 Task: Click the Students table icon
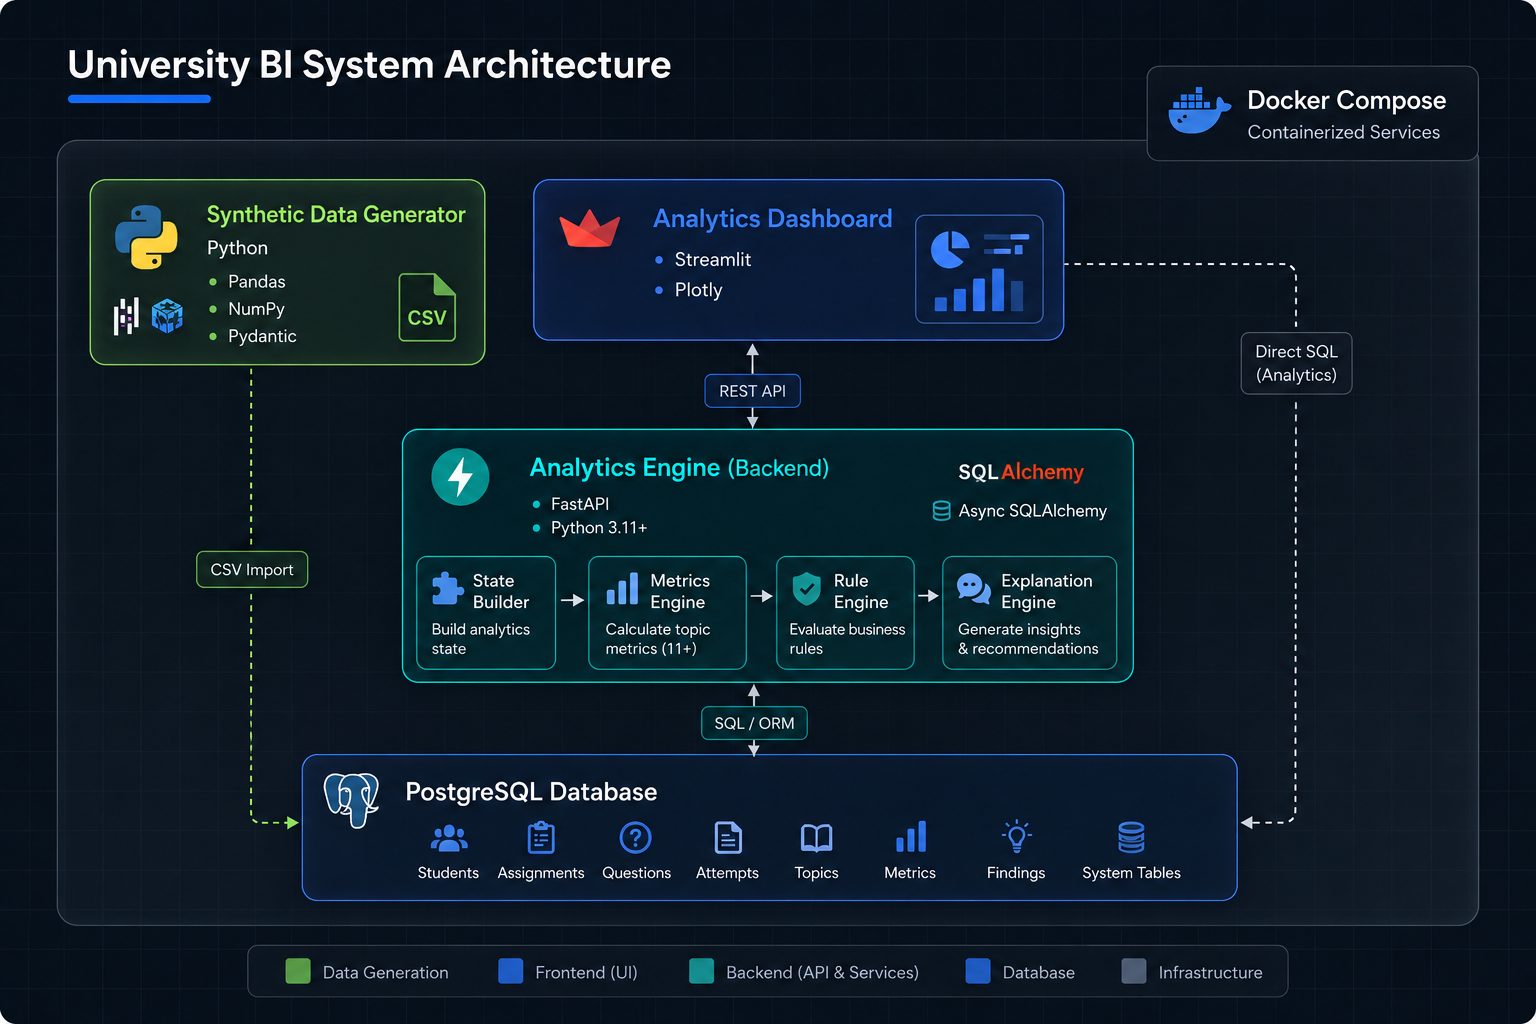(x=449, y=837)
